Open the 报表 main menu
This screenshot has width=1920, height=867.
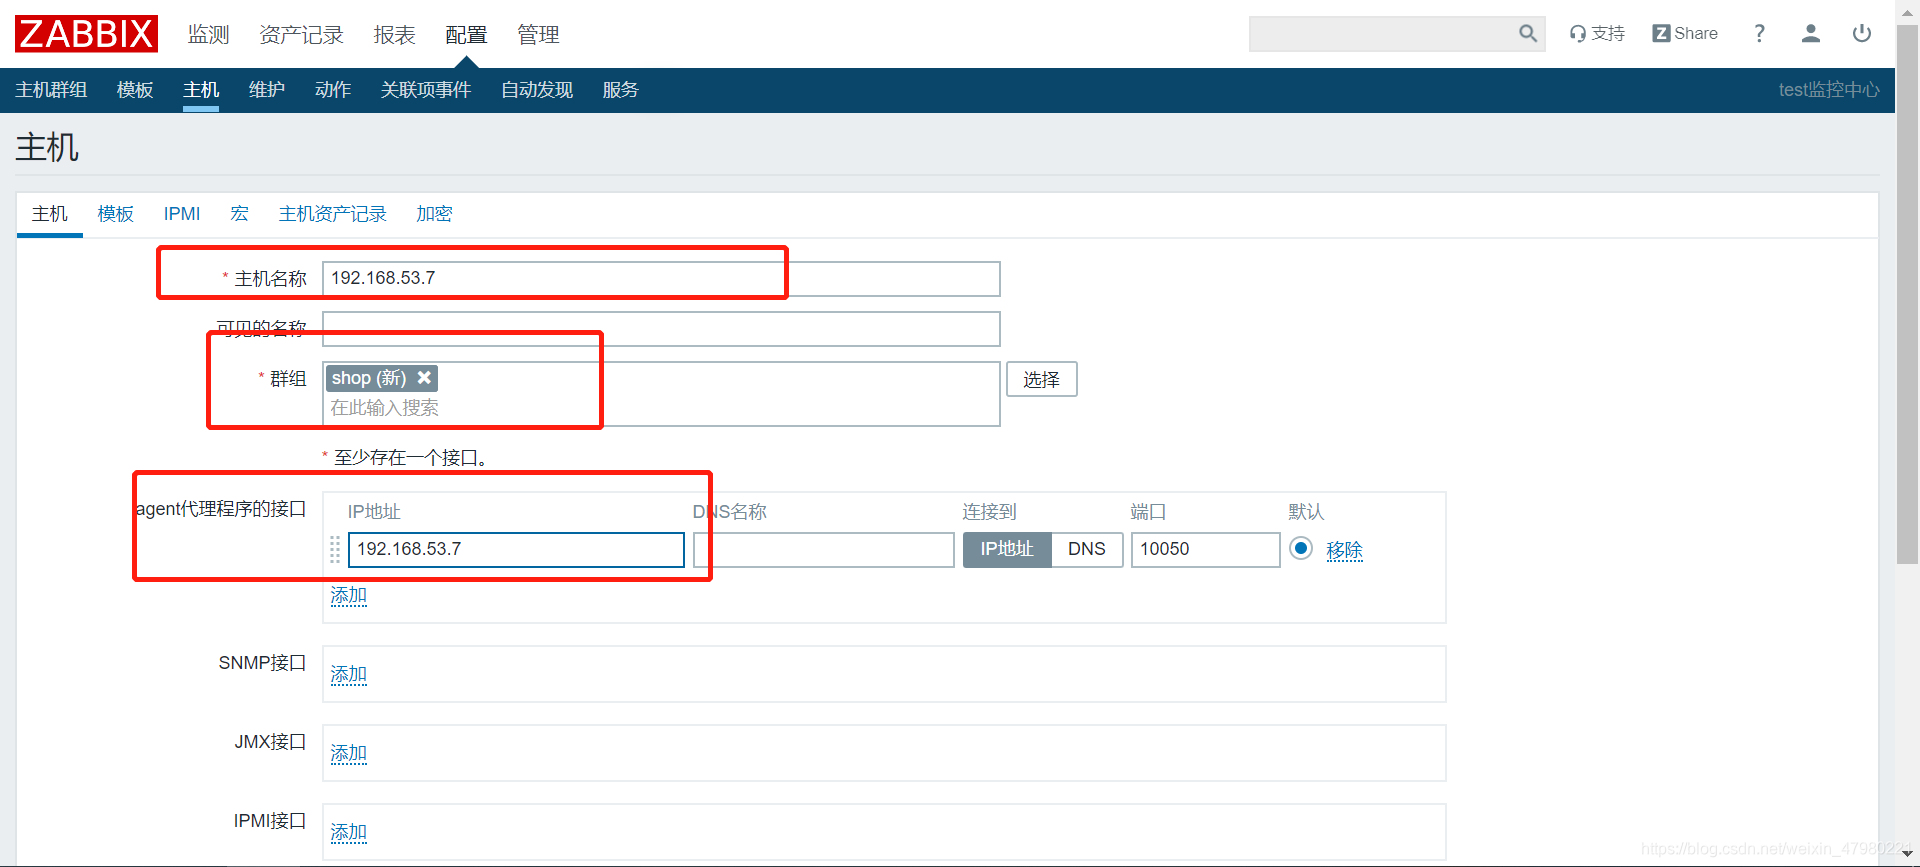(394, 34)
